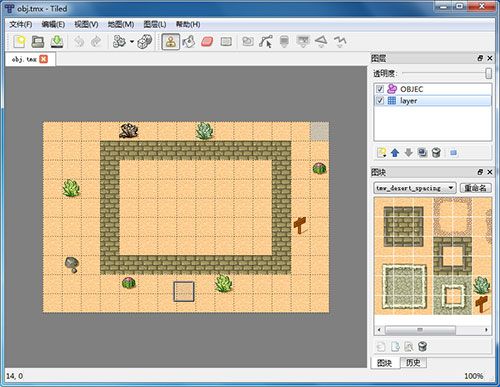Move the selected layer up
500x387 pixels.
tap(395, 153)
